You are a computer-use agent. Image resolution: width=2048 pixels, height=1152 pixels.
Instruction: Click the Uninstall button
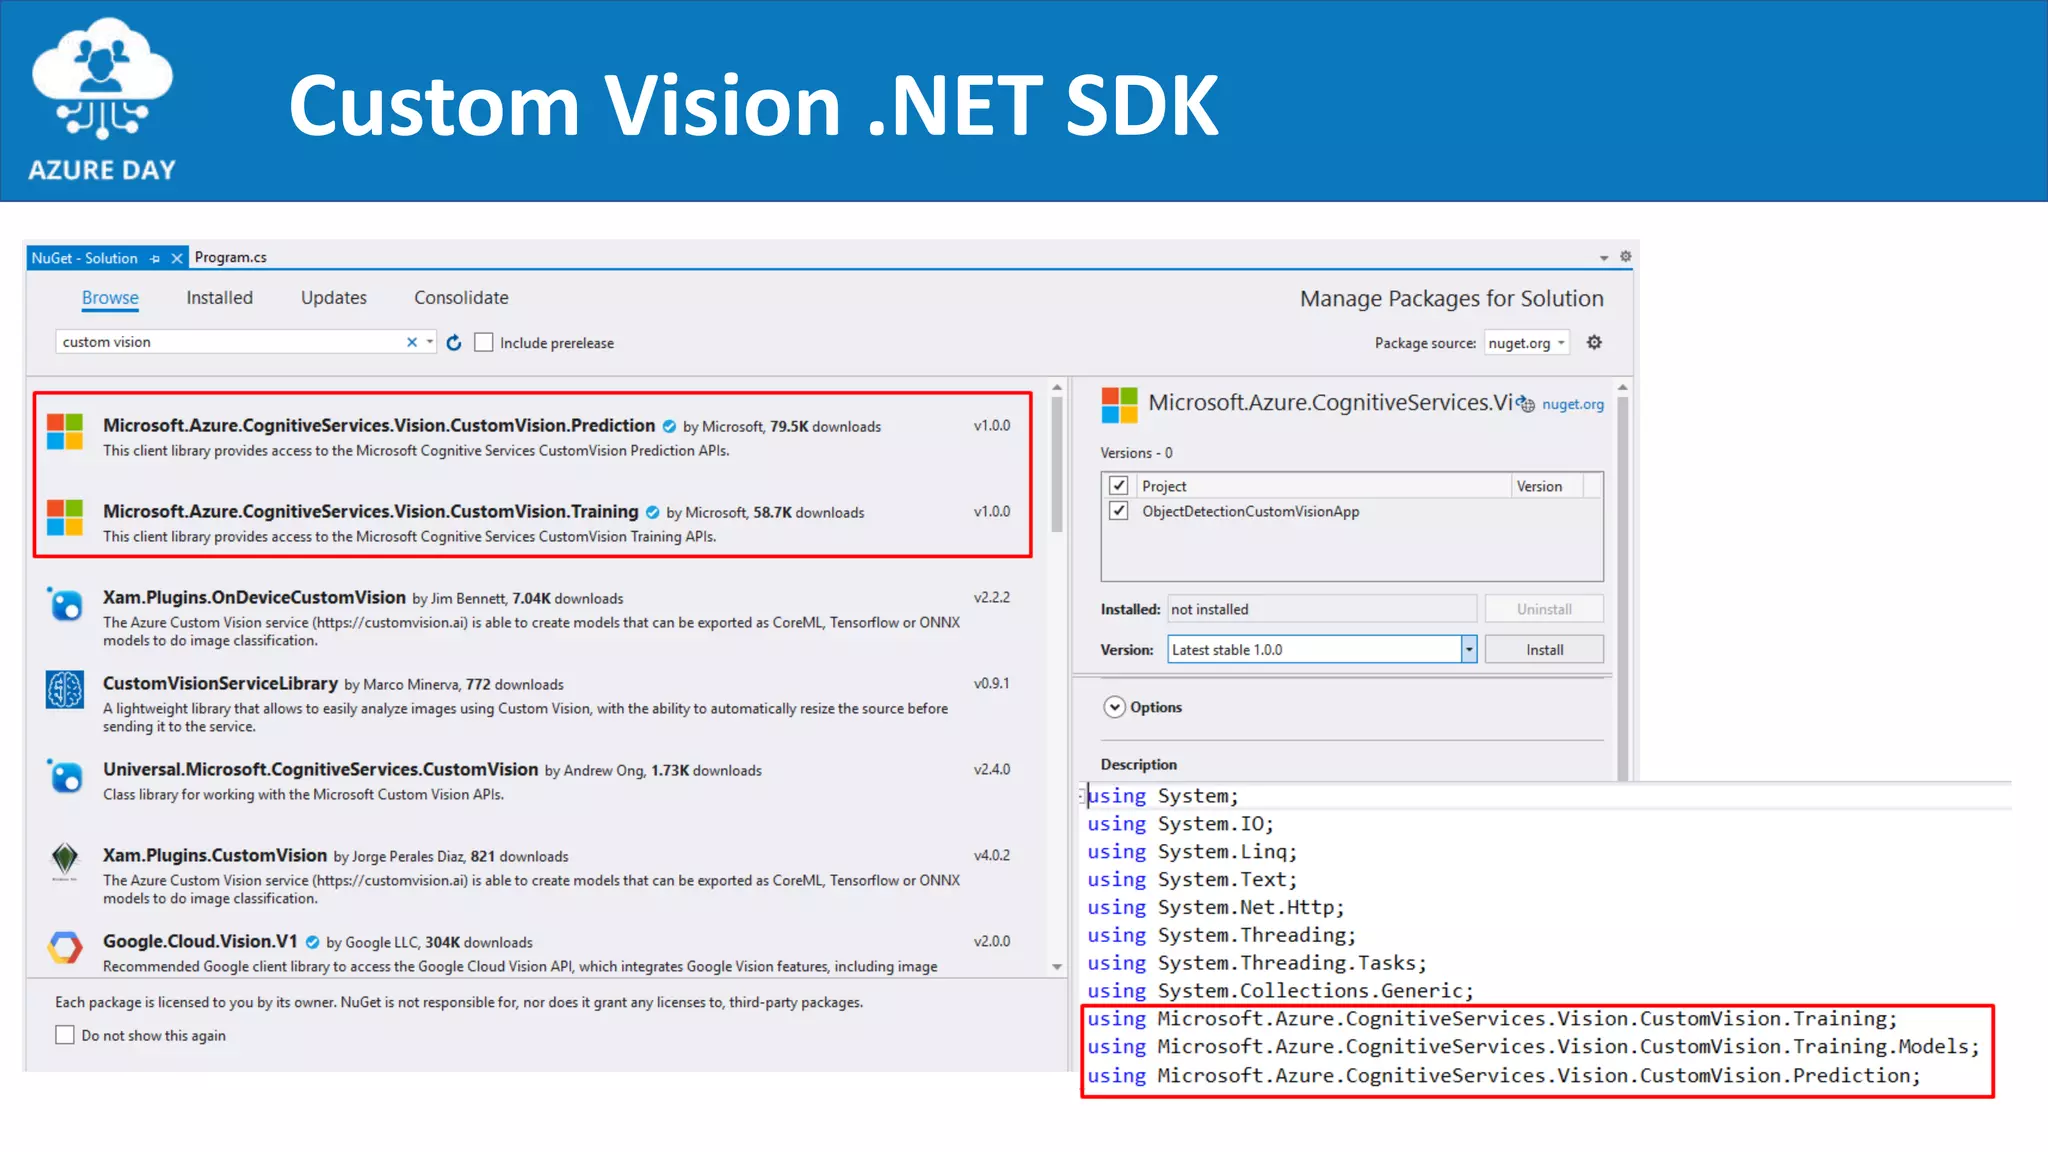(x=1544, y=609)
